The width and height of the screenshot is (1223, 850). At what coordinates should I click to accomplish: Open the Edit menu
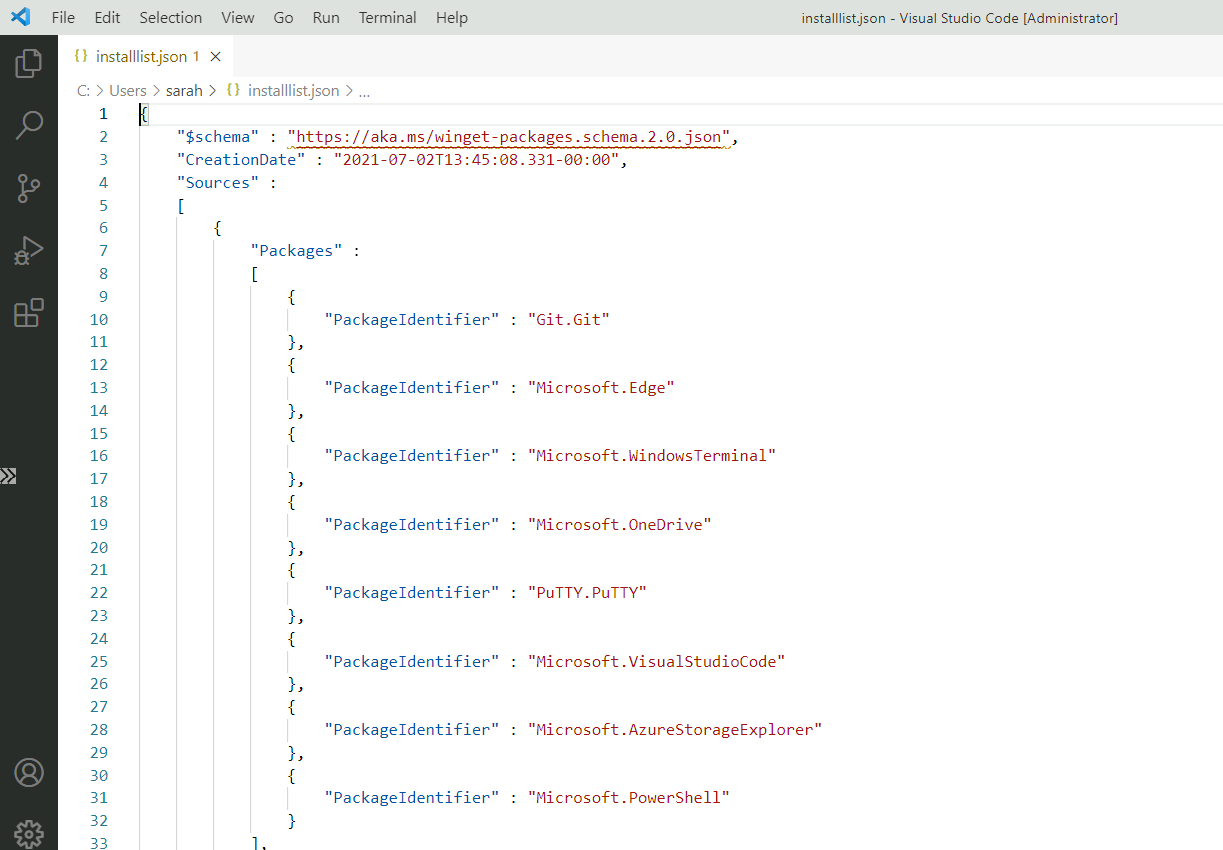(107, 18)
